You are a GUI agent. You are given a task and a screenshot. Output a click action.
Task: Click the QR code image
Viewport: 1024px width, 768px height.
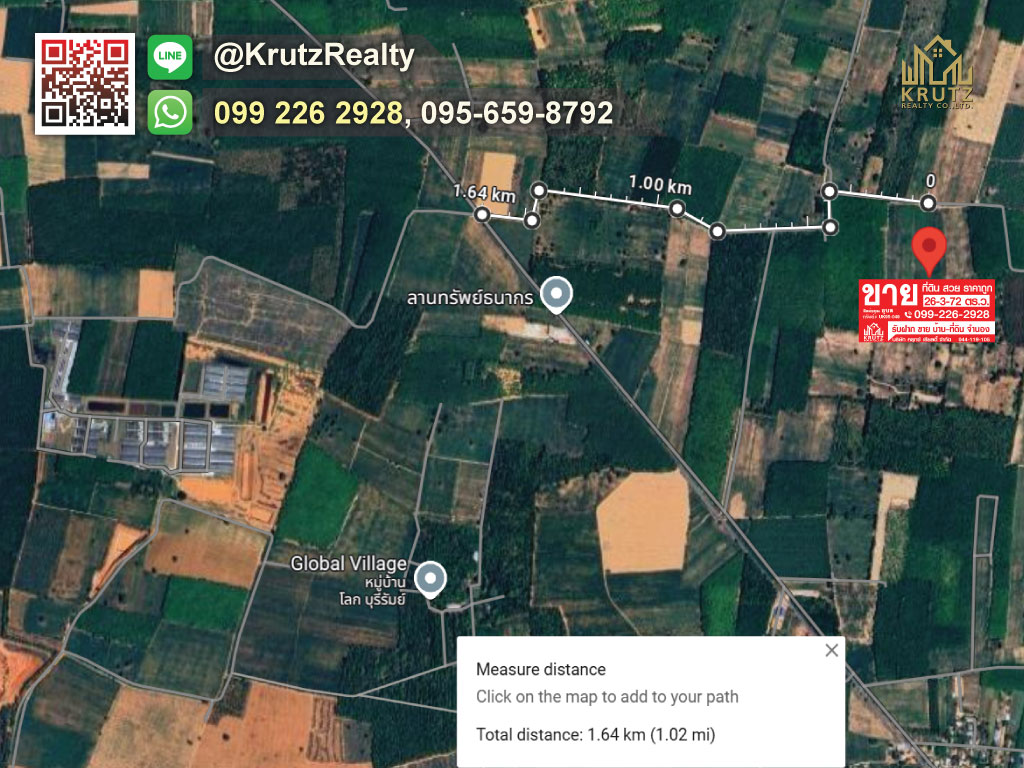tap(85, 84)
